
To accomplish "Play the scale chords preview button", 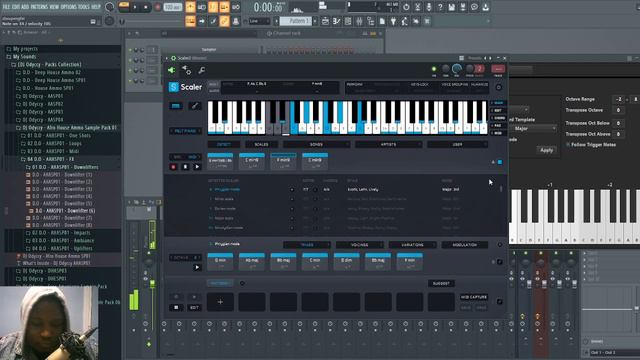I will coord(197,268).
